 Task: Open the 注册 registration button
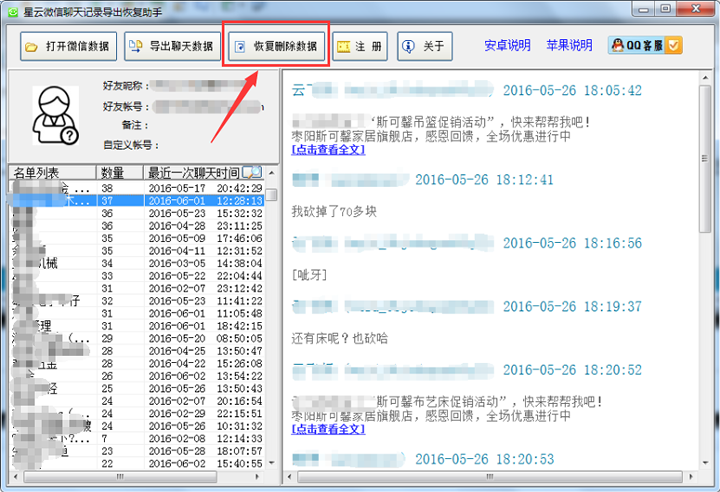click(x=360, y=46)
